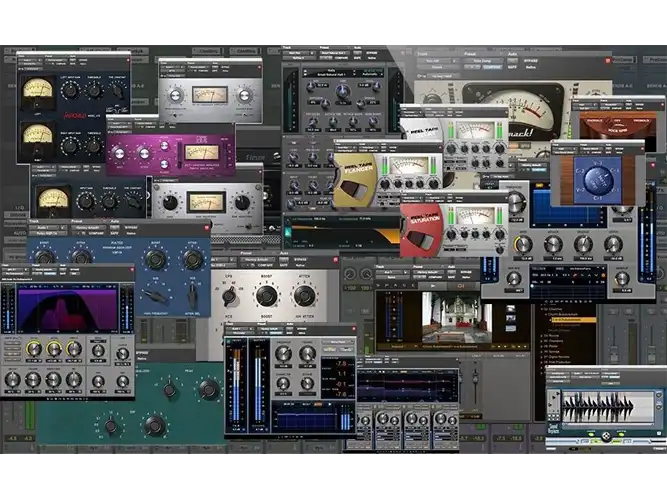The image size is (667, 500).
Task: Turn Fairchild 660 threshold knob
Action: (109, 201)
